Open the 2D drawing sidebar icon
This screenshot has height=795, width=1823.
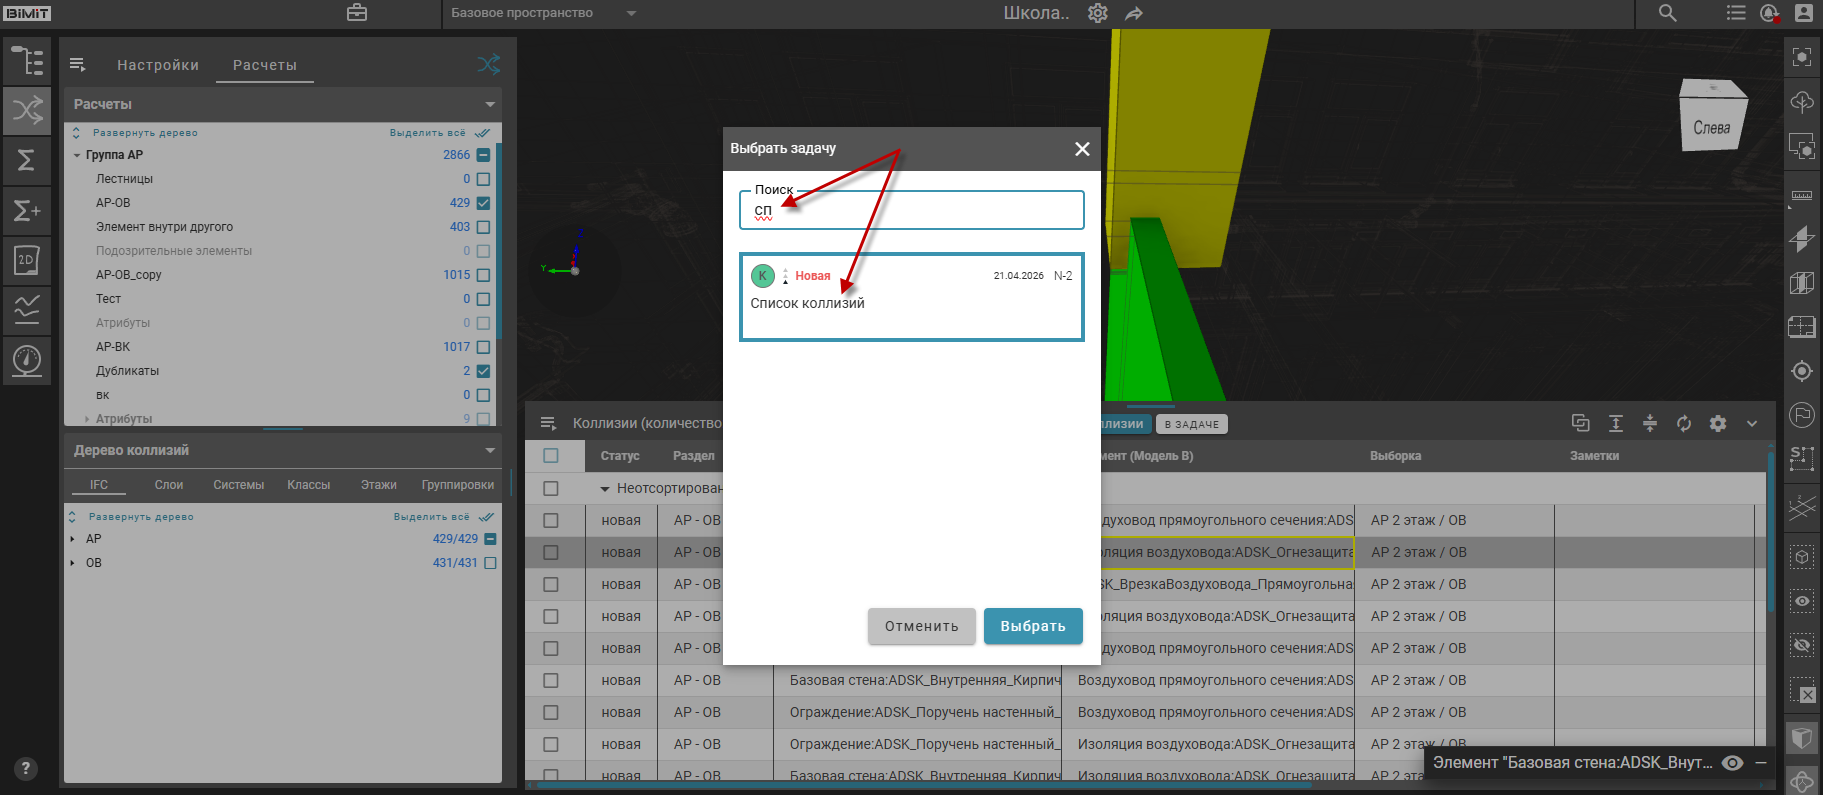tap(27, 260)
